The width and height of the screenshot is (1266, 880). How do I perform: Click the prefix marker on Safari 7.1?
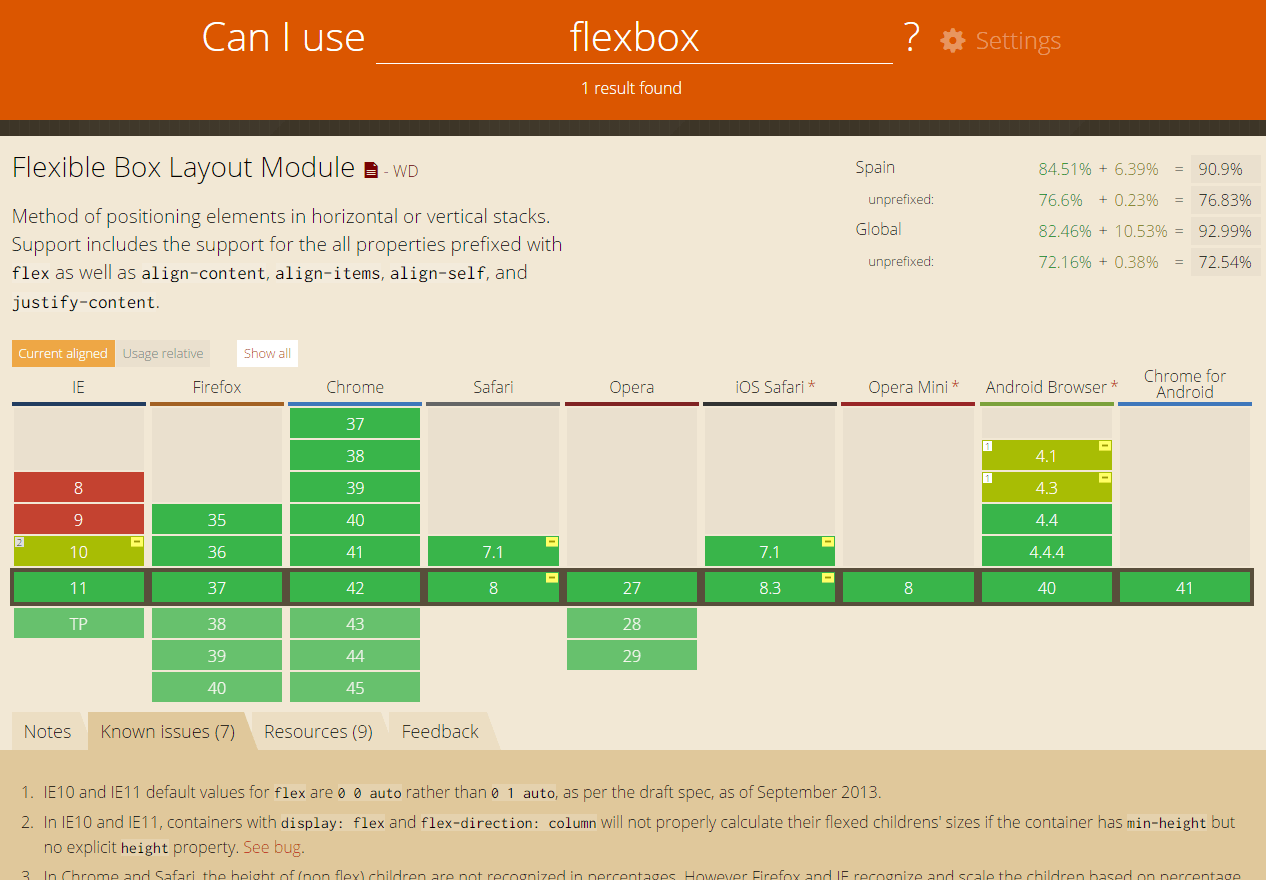click(551, 541)
